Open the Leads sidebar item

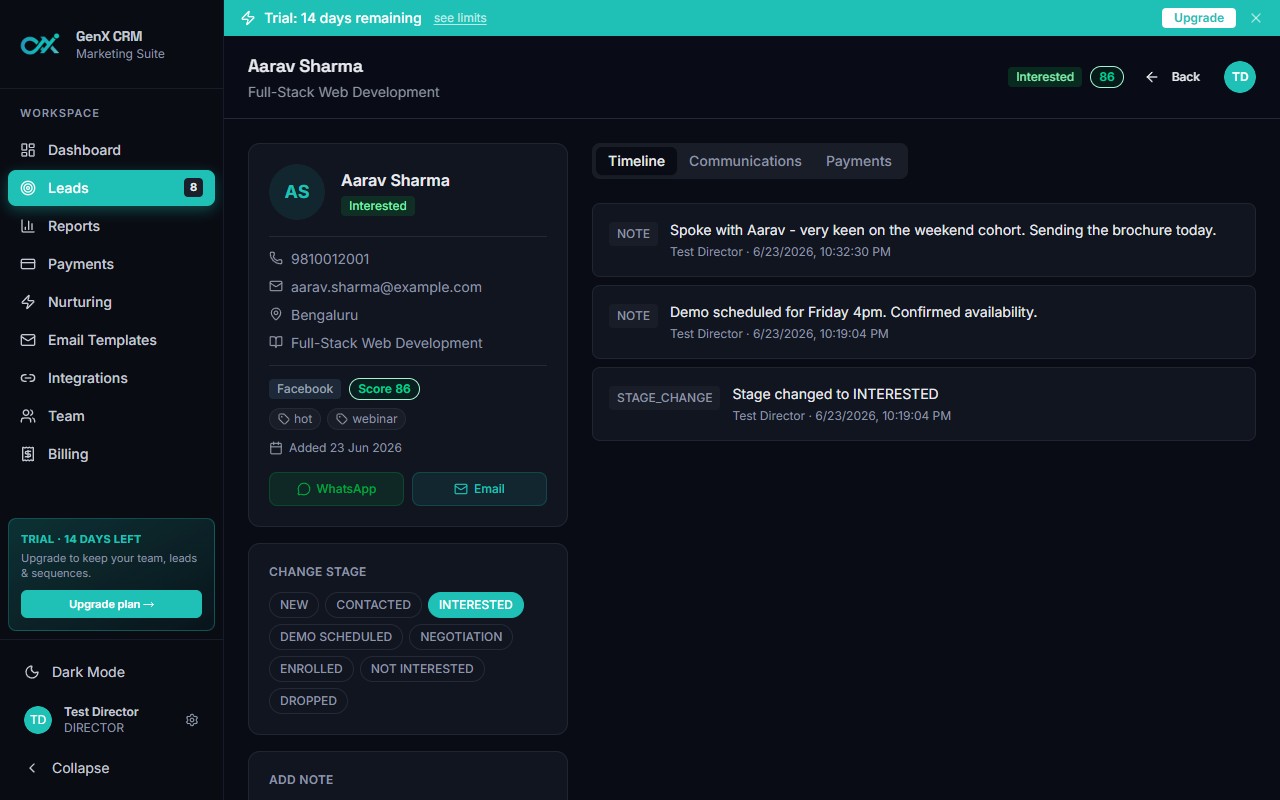click(111, 188)
